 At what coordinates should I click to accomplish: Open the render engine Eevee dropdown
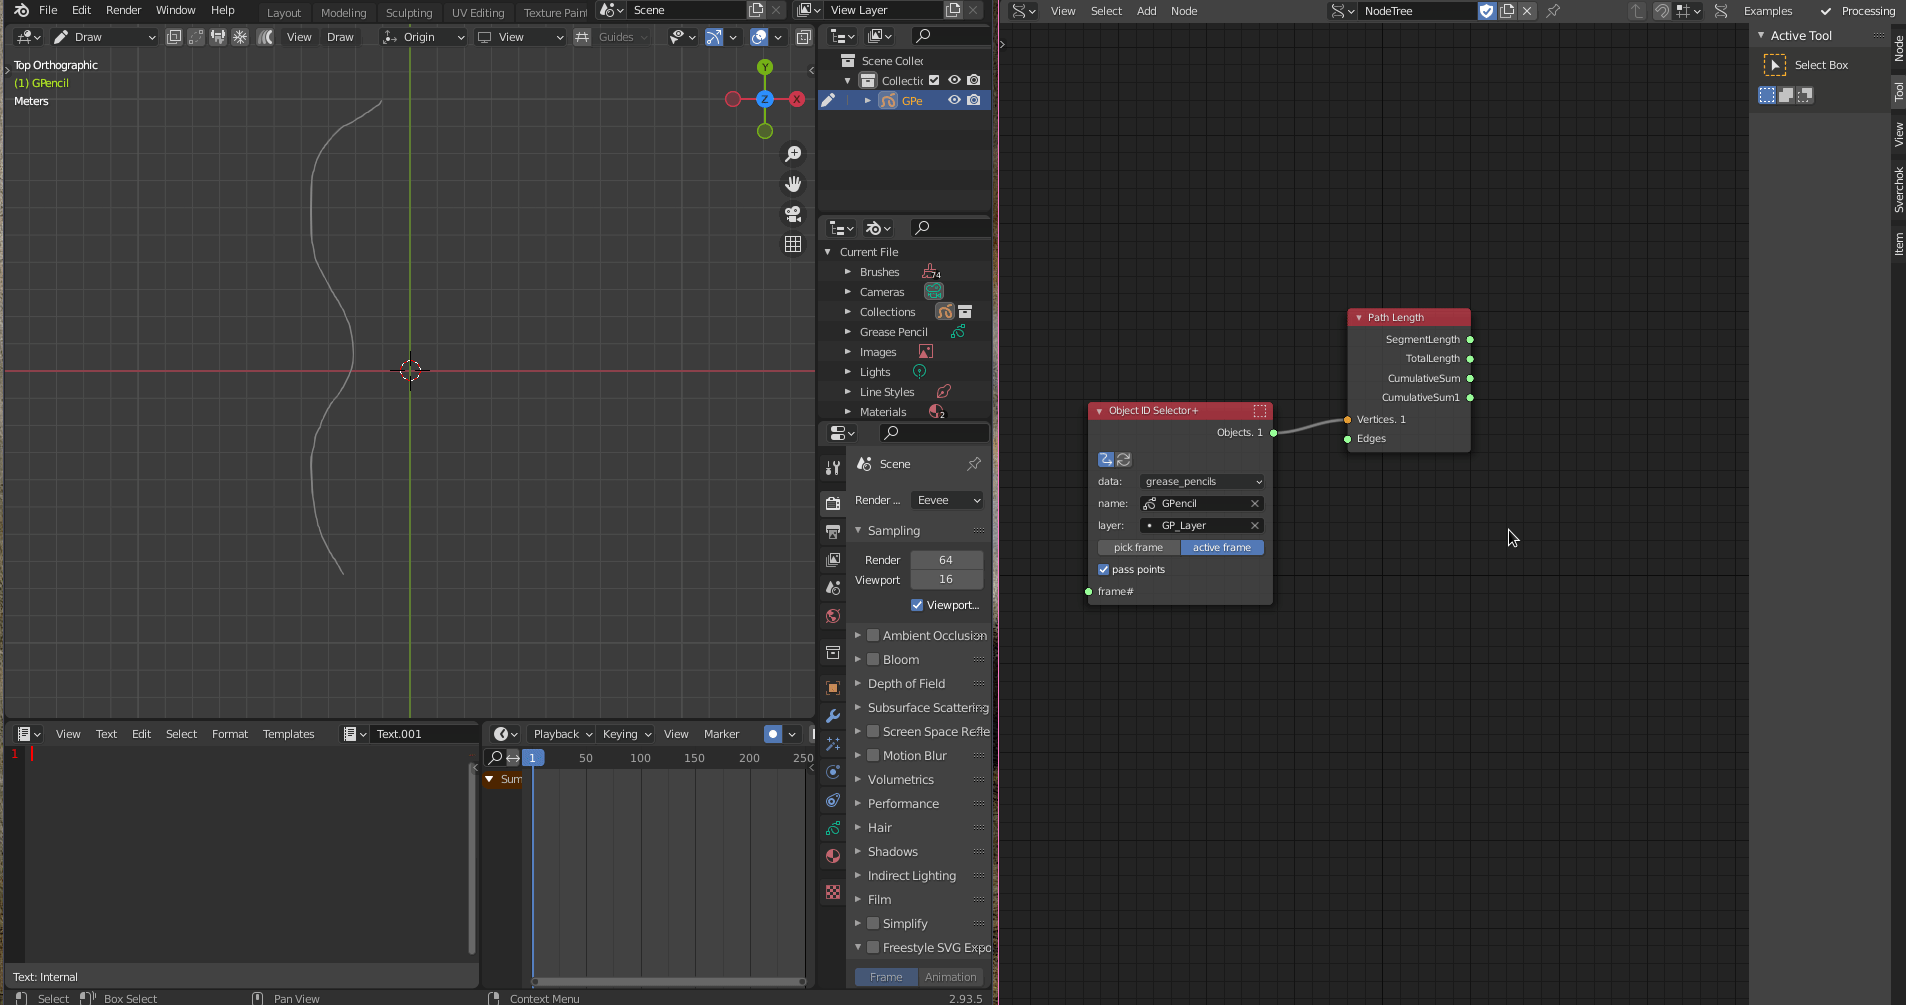tap(948, 500)
